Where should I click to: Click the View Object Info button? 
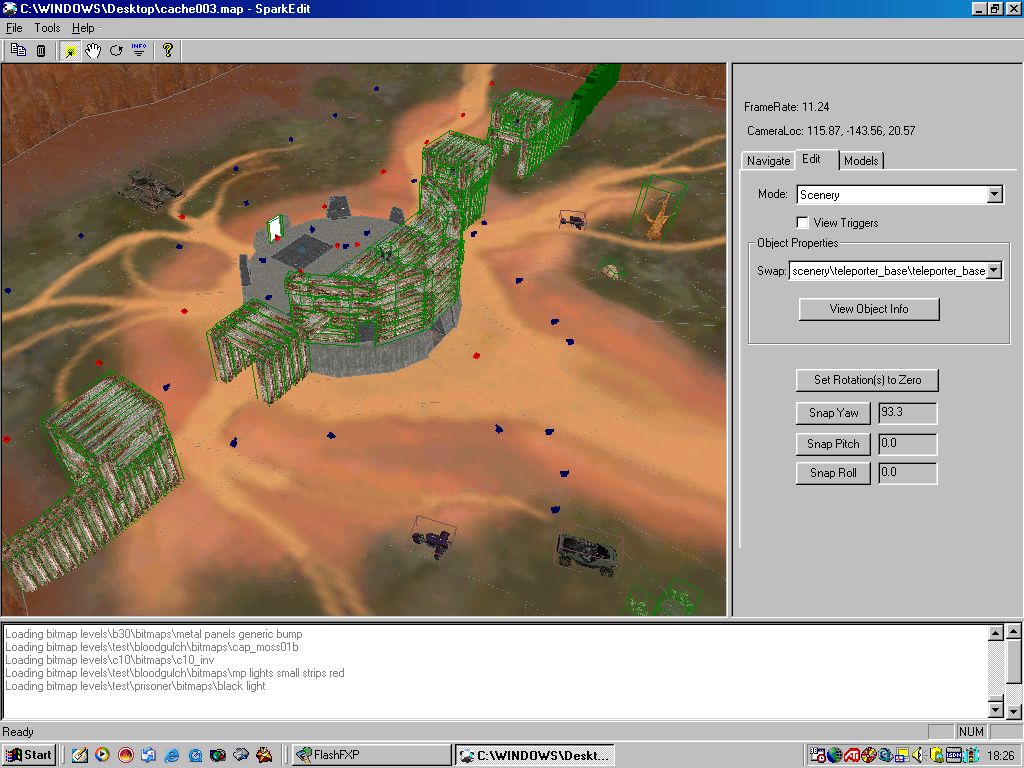pos(869,309)
